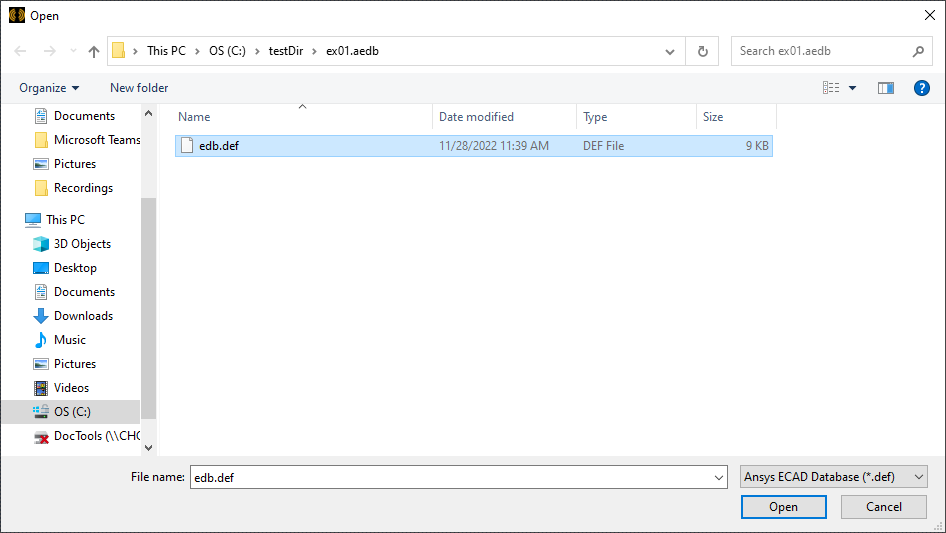Click the Music note icon
The width and height of the screenshot is (946, 533).
point(40,340)
